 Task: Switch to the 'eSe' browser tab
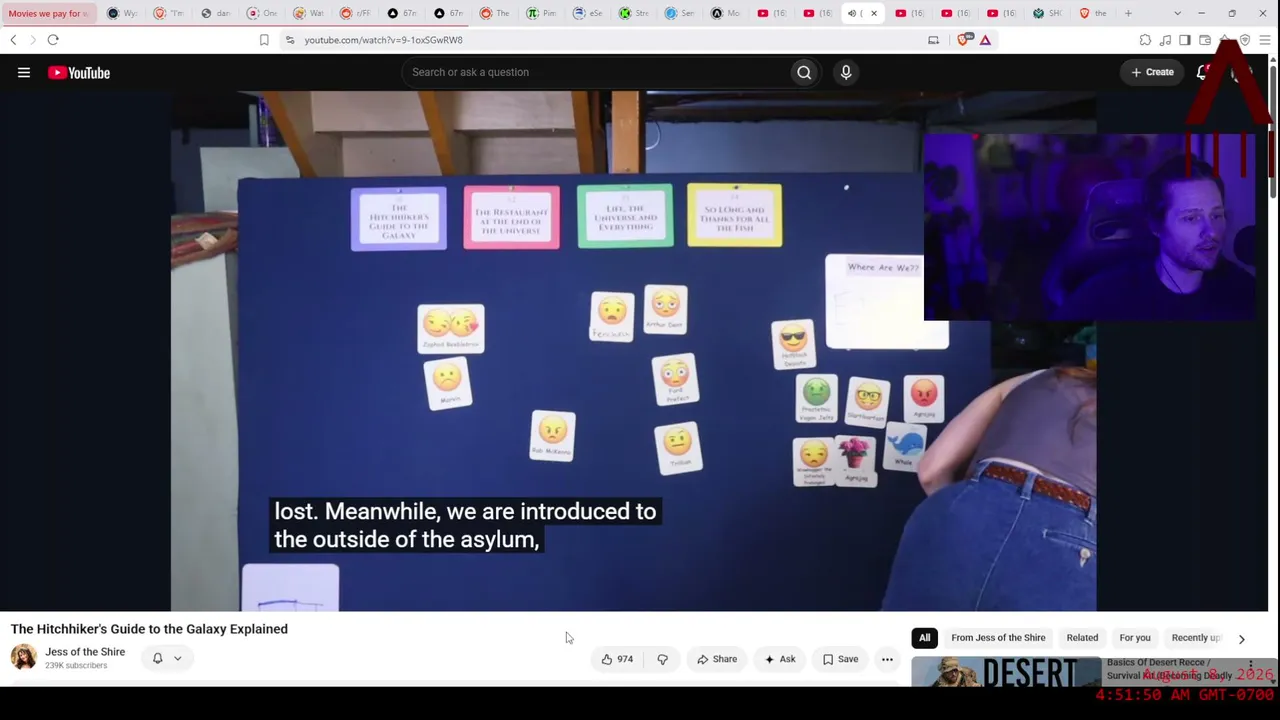(588, 13)
